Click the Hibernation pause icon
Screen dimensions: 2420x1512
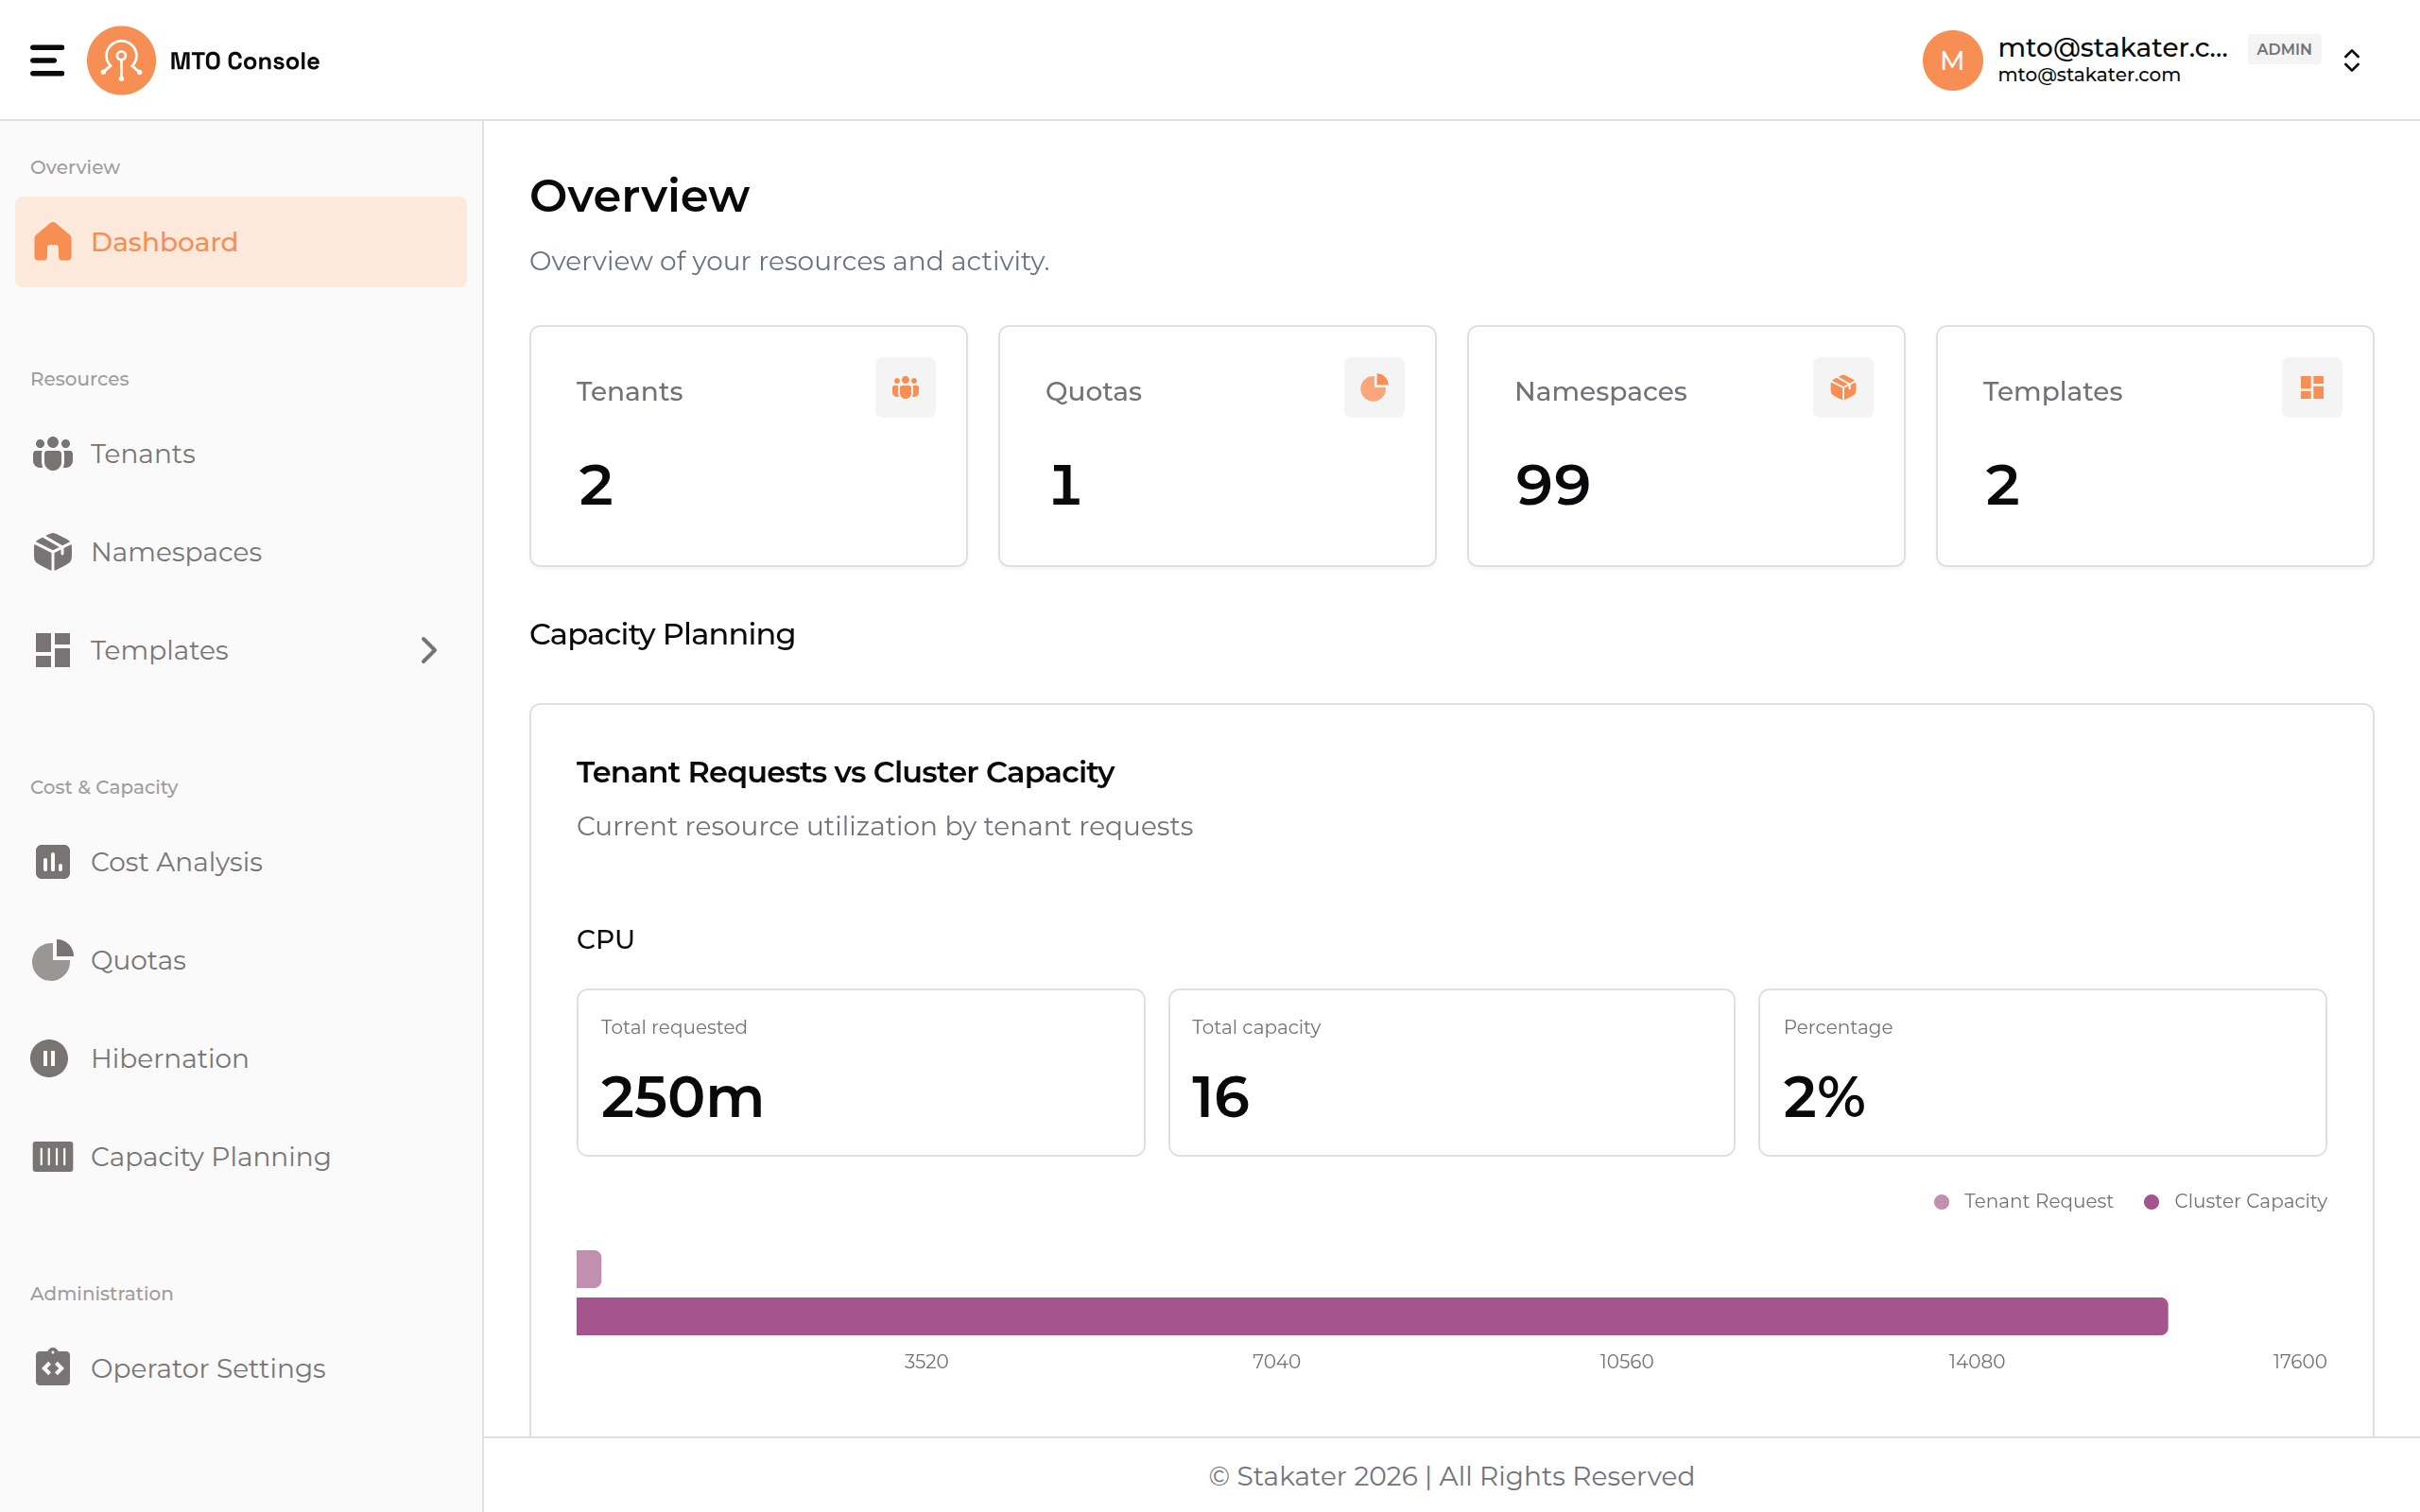pyautogui.click(x=49, y=1058)
